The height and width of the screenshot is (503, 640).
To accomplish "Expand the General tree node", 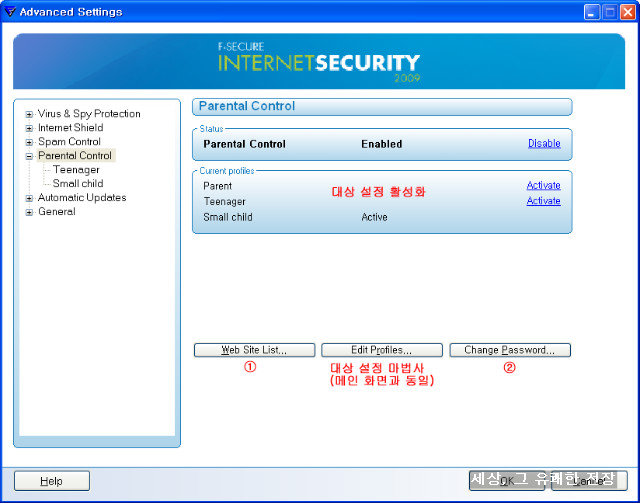I will pyautogui.click(x=29, y=212).
